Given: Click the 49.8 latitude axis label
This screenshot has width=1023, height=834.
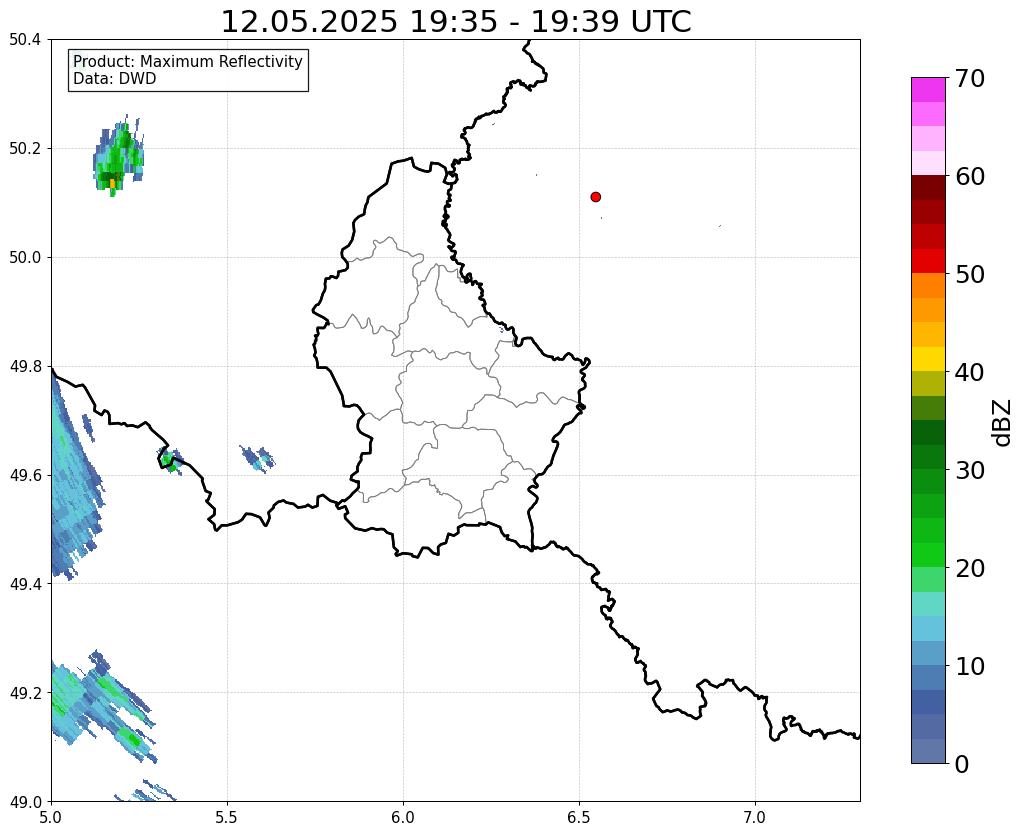Looking at the screenshot, I should (25, 367).
